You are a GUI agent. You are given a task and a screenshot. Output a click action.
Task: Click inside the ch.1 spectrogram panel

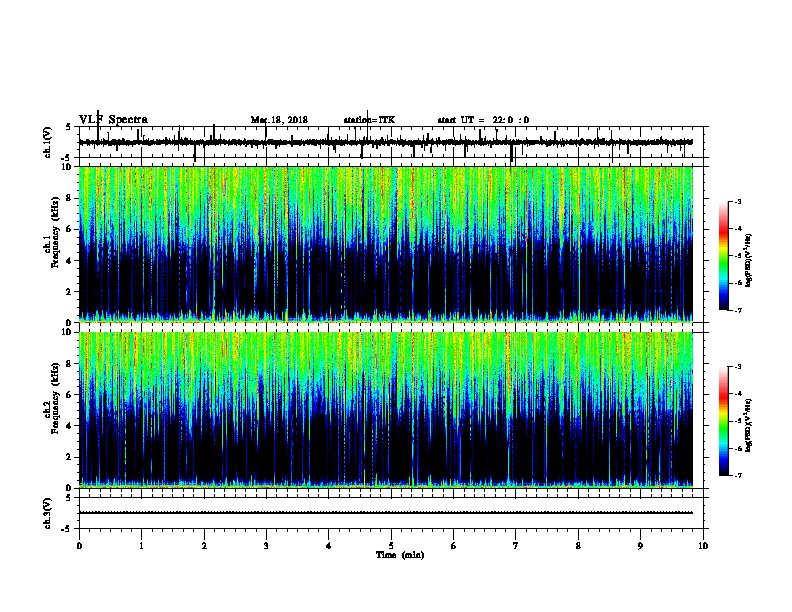click(x=385, y=244)
